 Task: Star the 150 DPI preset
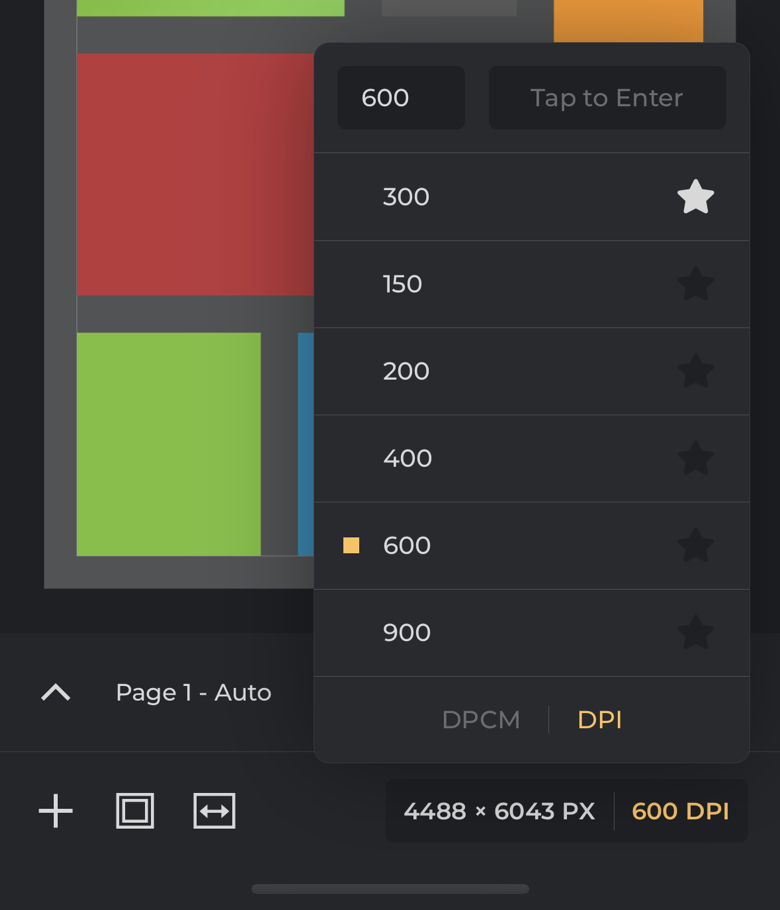pyautogui.click(x=695, y=284)
